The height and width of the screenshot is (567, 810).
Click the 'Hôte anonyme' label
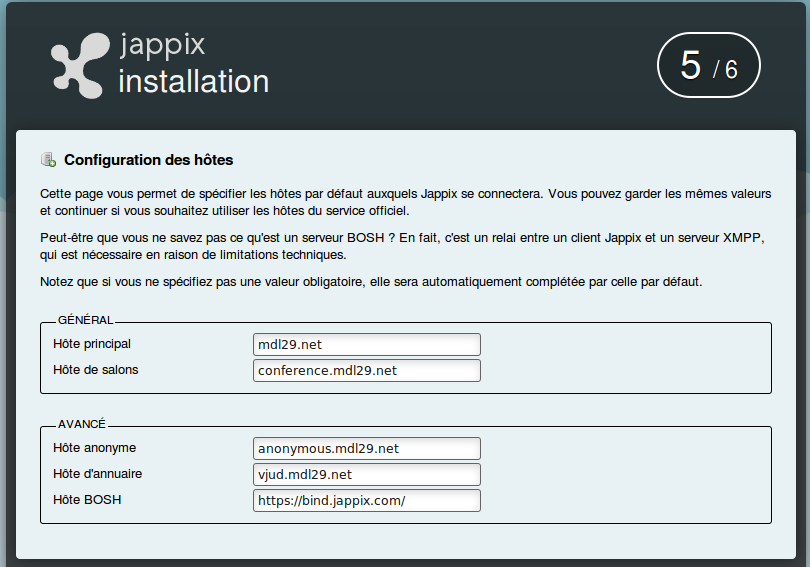(94, 447)
